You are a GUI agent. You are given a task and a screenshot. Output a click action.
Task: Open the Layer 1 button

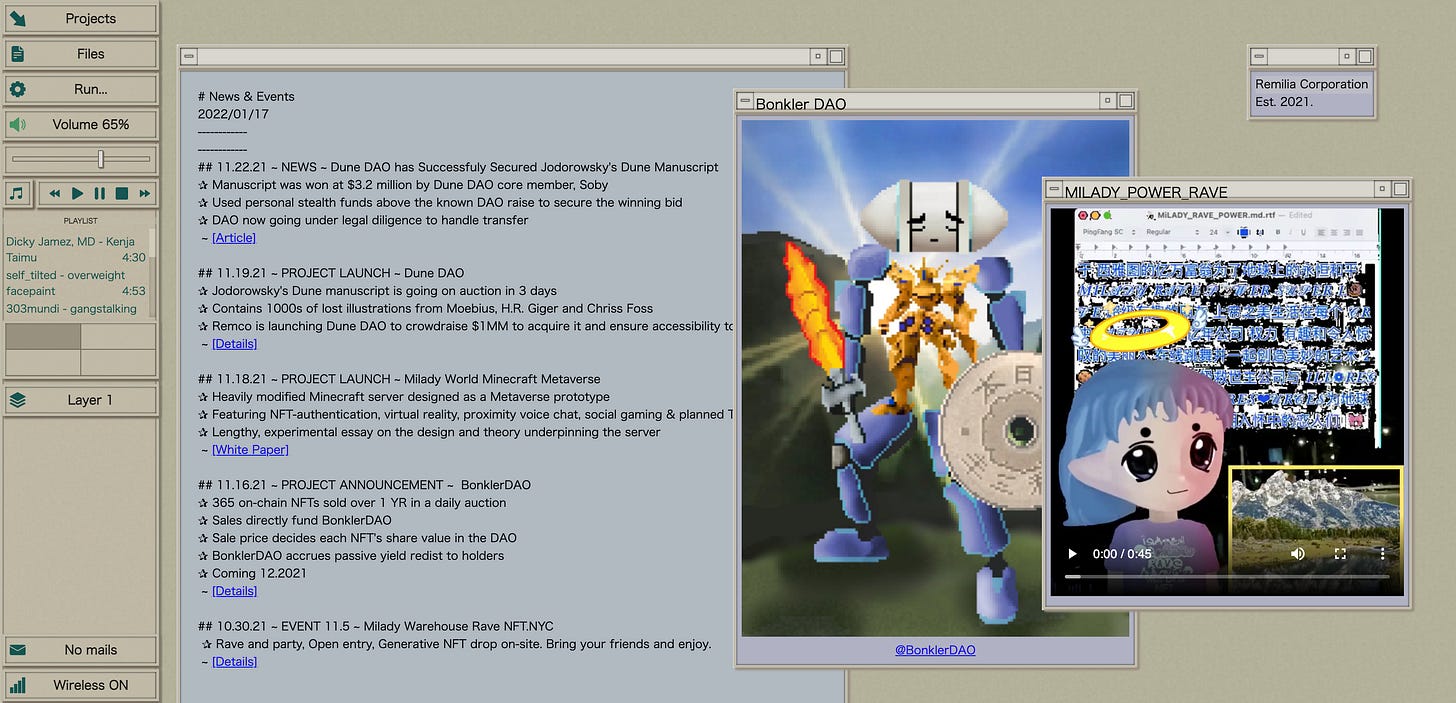[x=80, y=400]
